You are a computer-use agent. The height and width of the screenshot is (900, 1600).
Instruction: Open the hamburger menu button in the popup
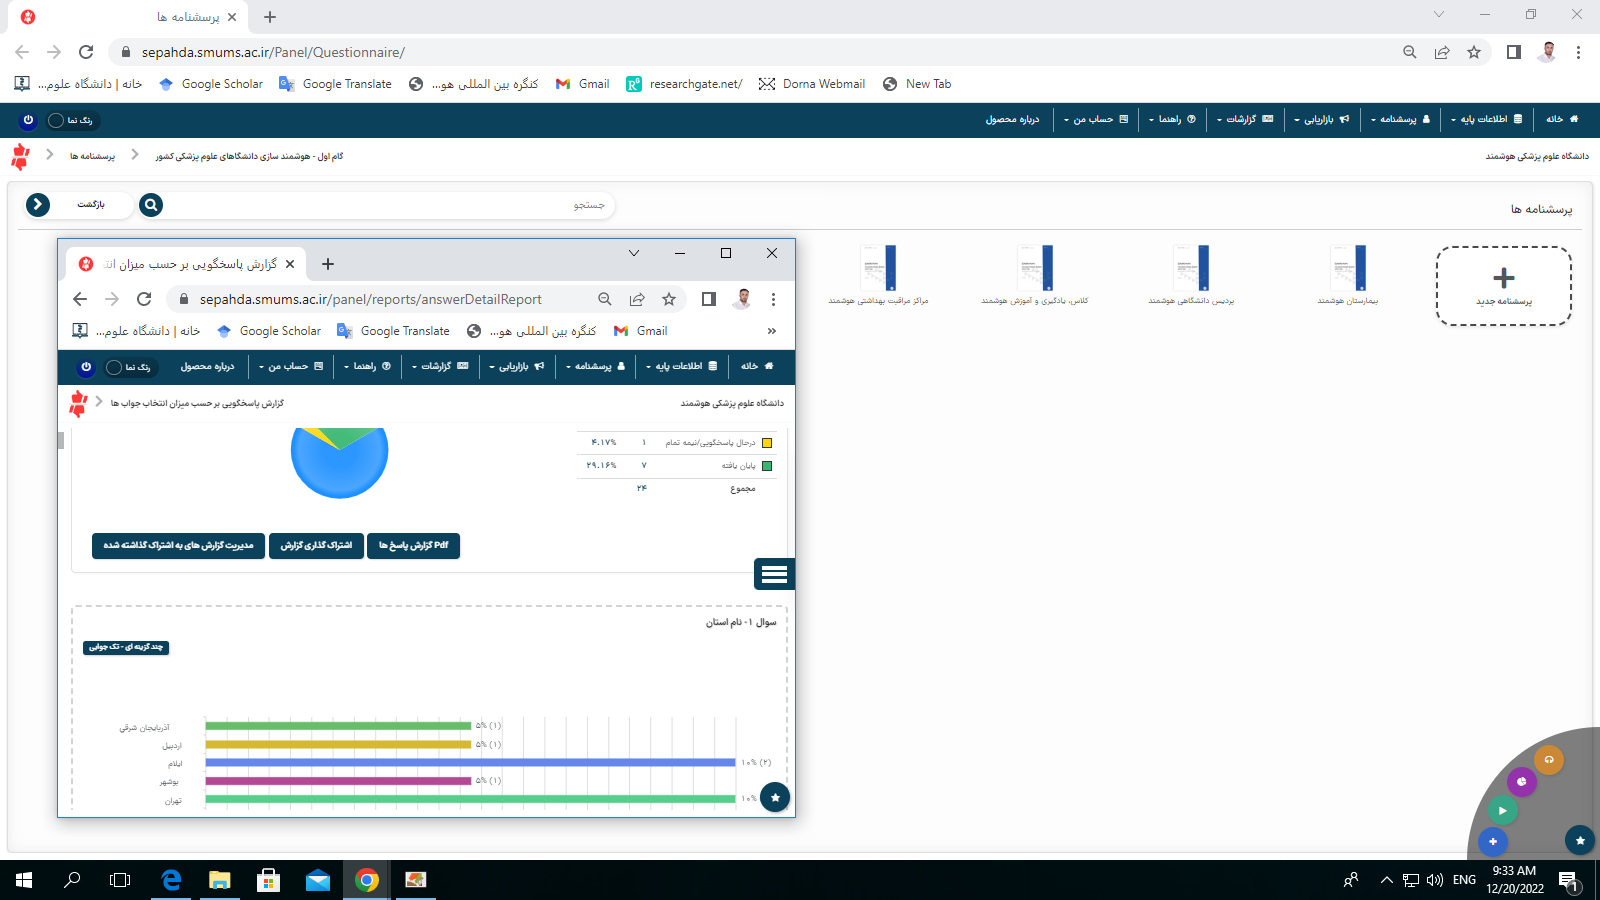tap(774, 574)
